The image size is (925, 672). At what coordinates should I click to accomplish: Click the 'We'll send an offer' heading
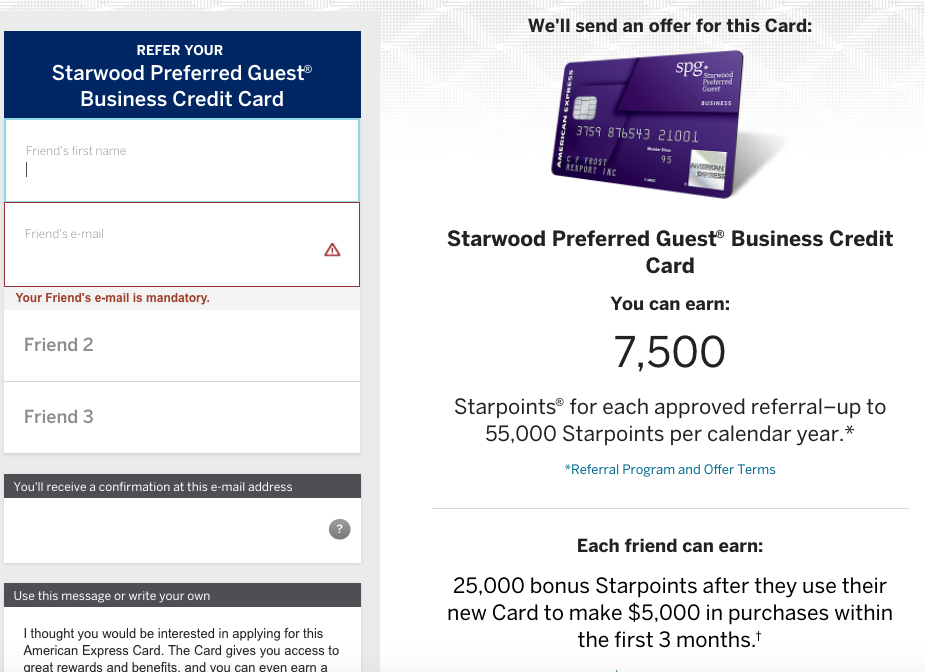click(670, 26)
